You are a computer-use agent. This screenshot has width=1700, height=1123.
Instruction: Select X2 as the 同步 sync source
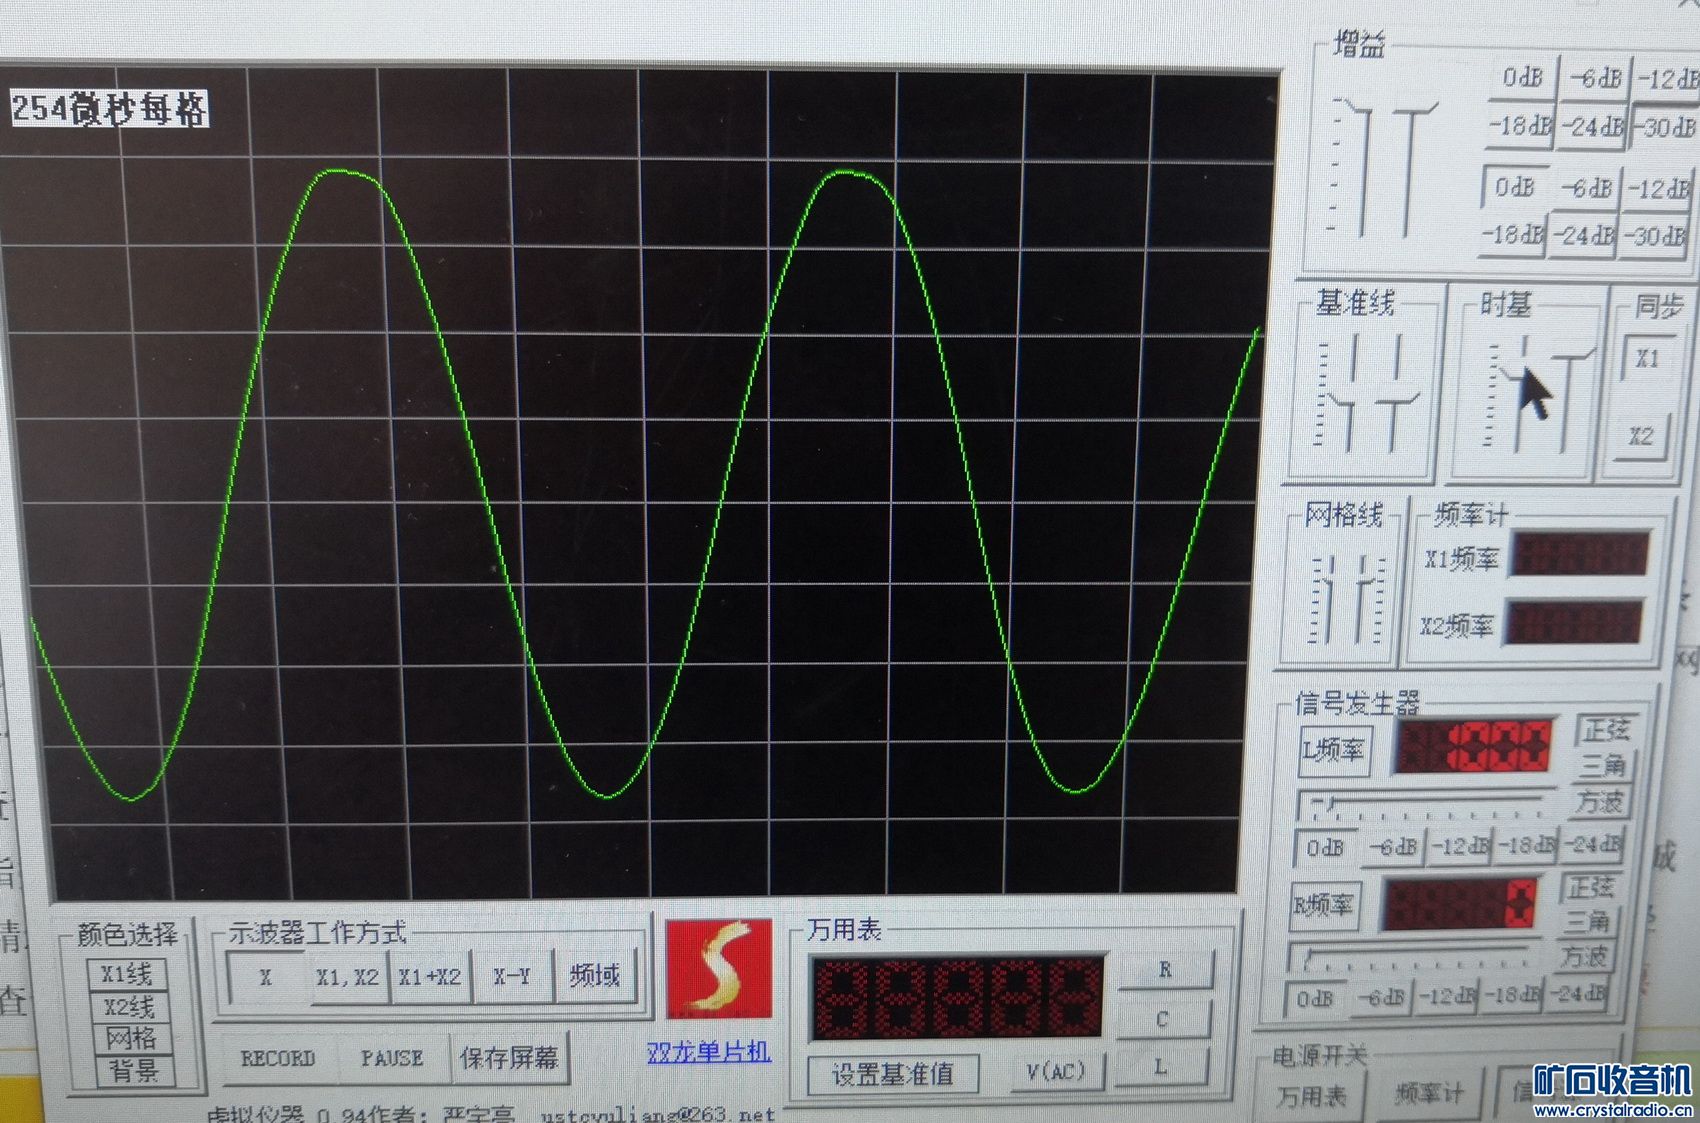point(1642,437)
